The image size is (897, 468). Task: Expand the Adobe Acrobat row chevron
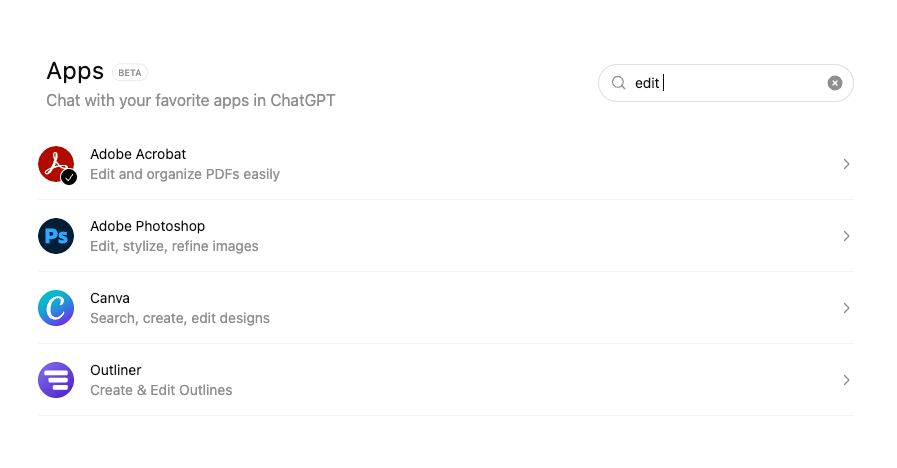click(846, 164)
